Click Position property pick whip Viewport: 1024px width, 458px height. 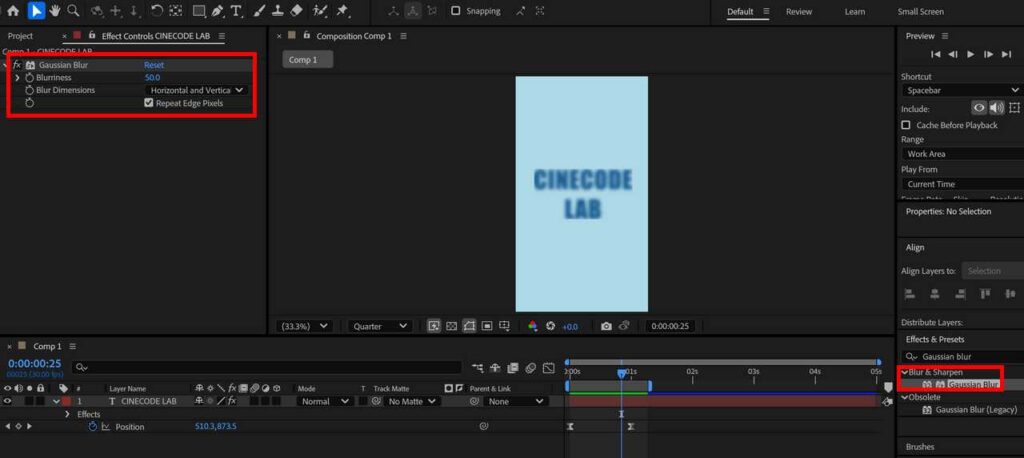(x=484, y=427)
